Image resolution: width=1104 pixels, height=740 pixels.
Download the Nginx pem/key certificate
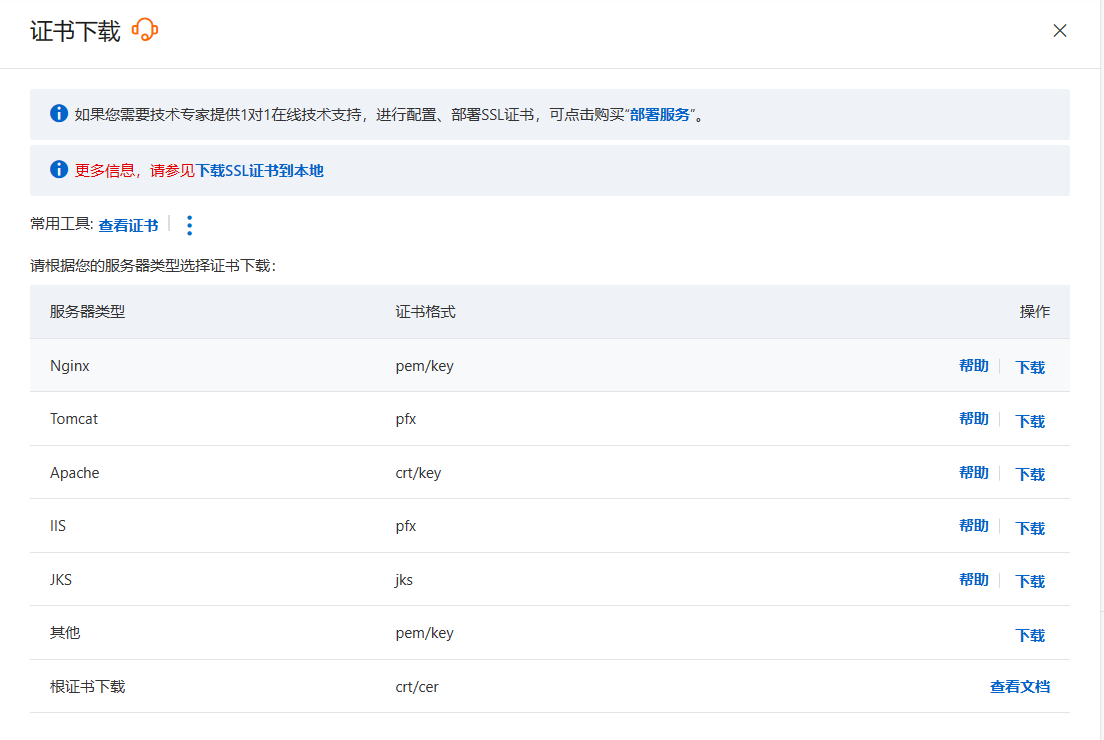point(1030,367)
